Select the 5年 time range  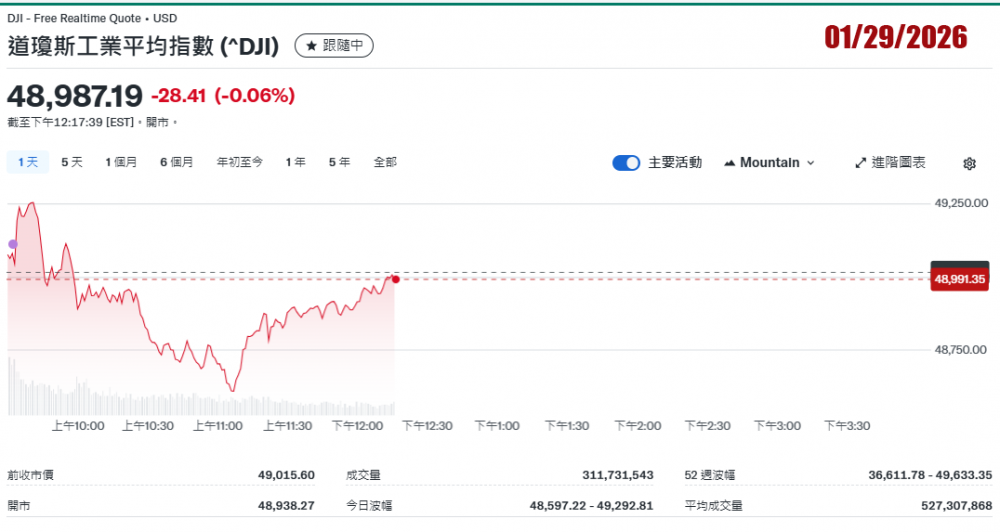(339, 162)
